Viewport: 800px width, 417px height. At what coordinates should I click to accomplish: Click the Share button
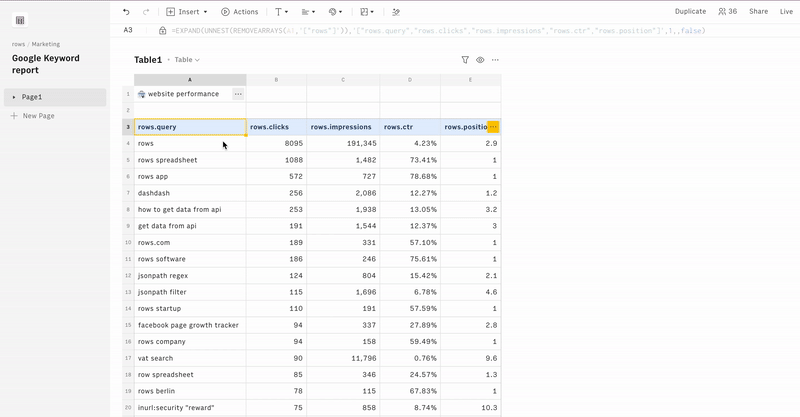coord(758,12)
